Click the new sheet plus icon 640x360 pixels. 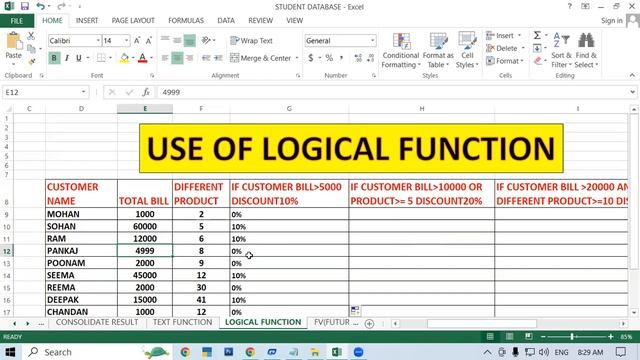(x=369, y=323)
